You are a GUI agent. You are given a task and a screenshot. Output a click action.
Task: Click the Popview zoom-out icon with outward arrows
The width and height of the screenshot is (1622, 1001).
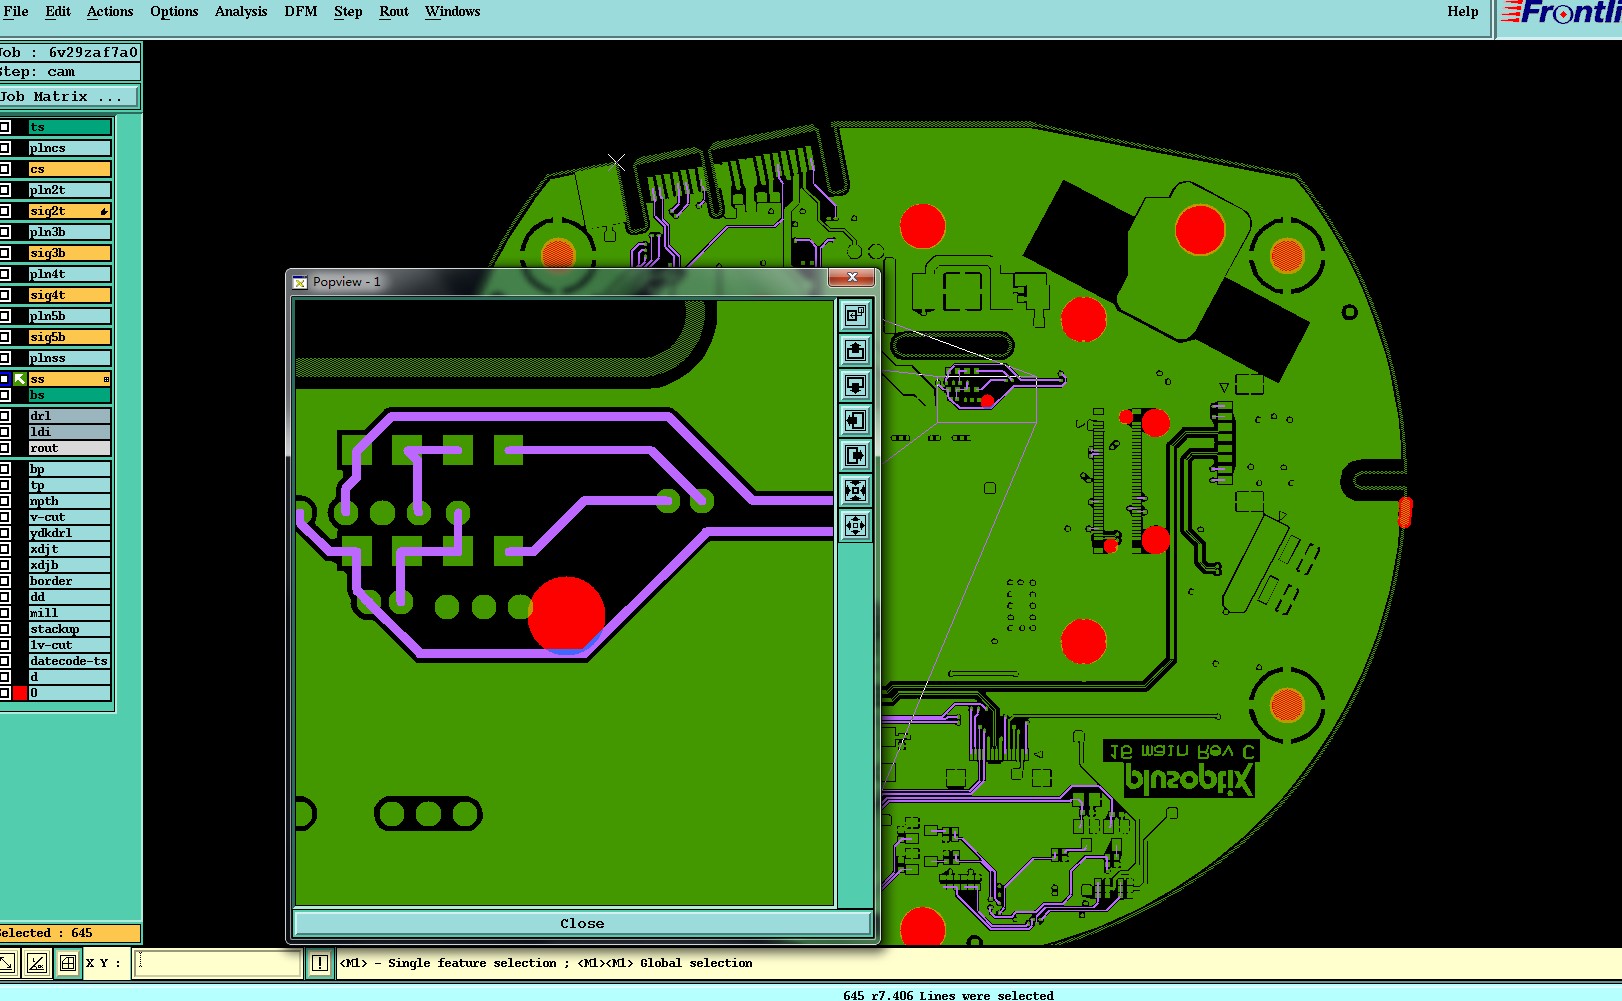pos(855,526)
